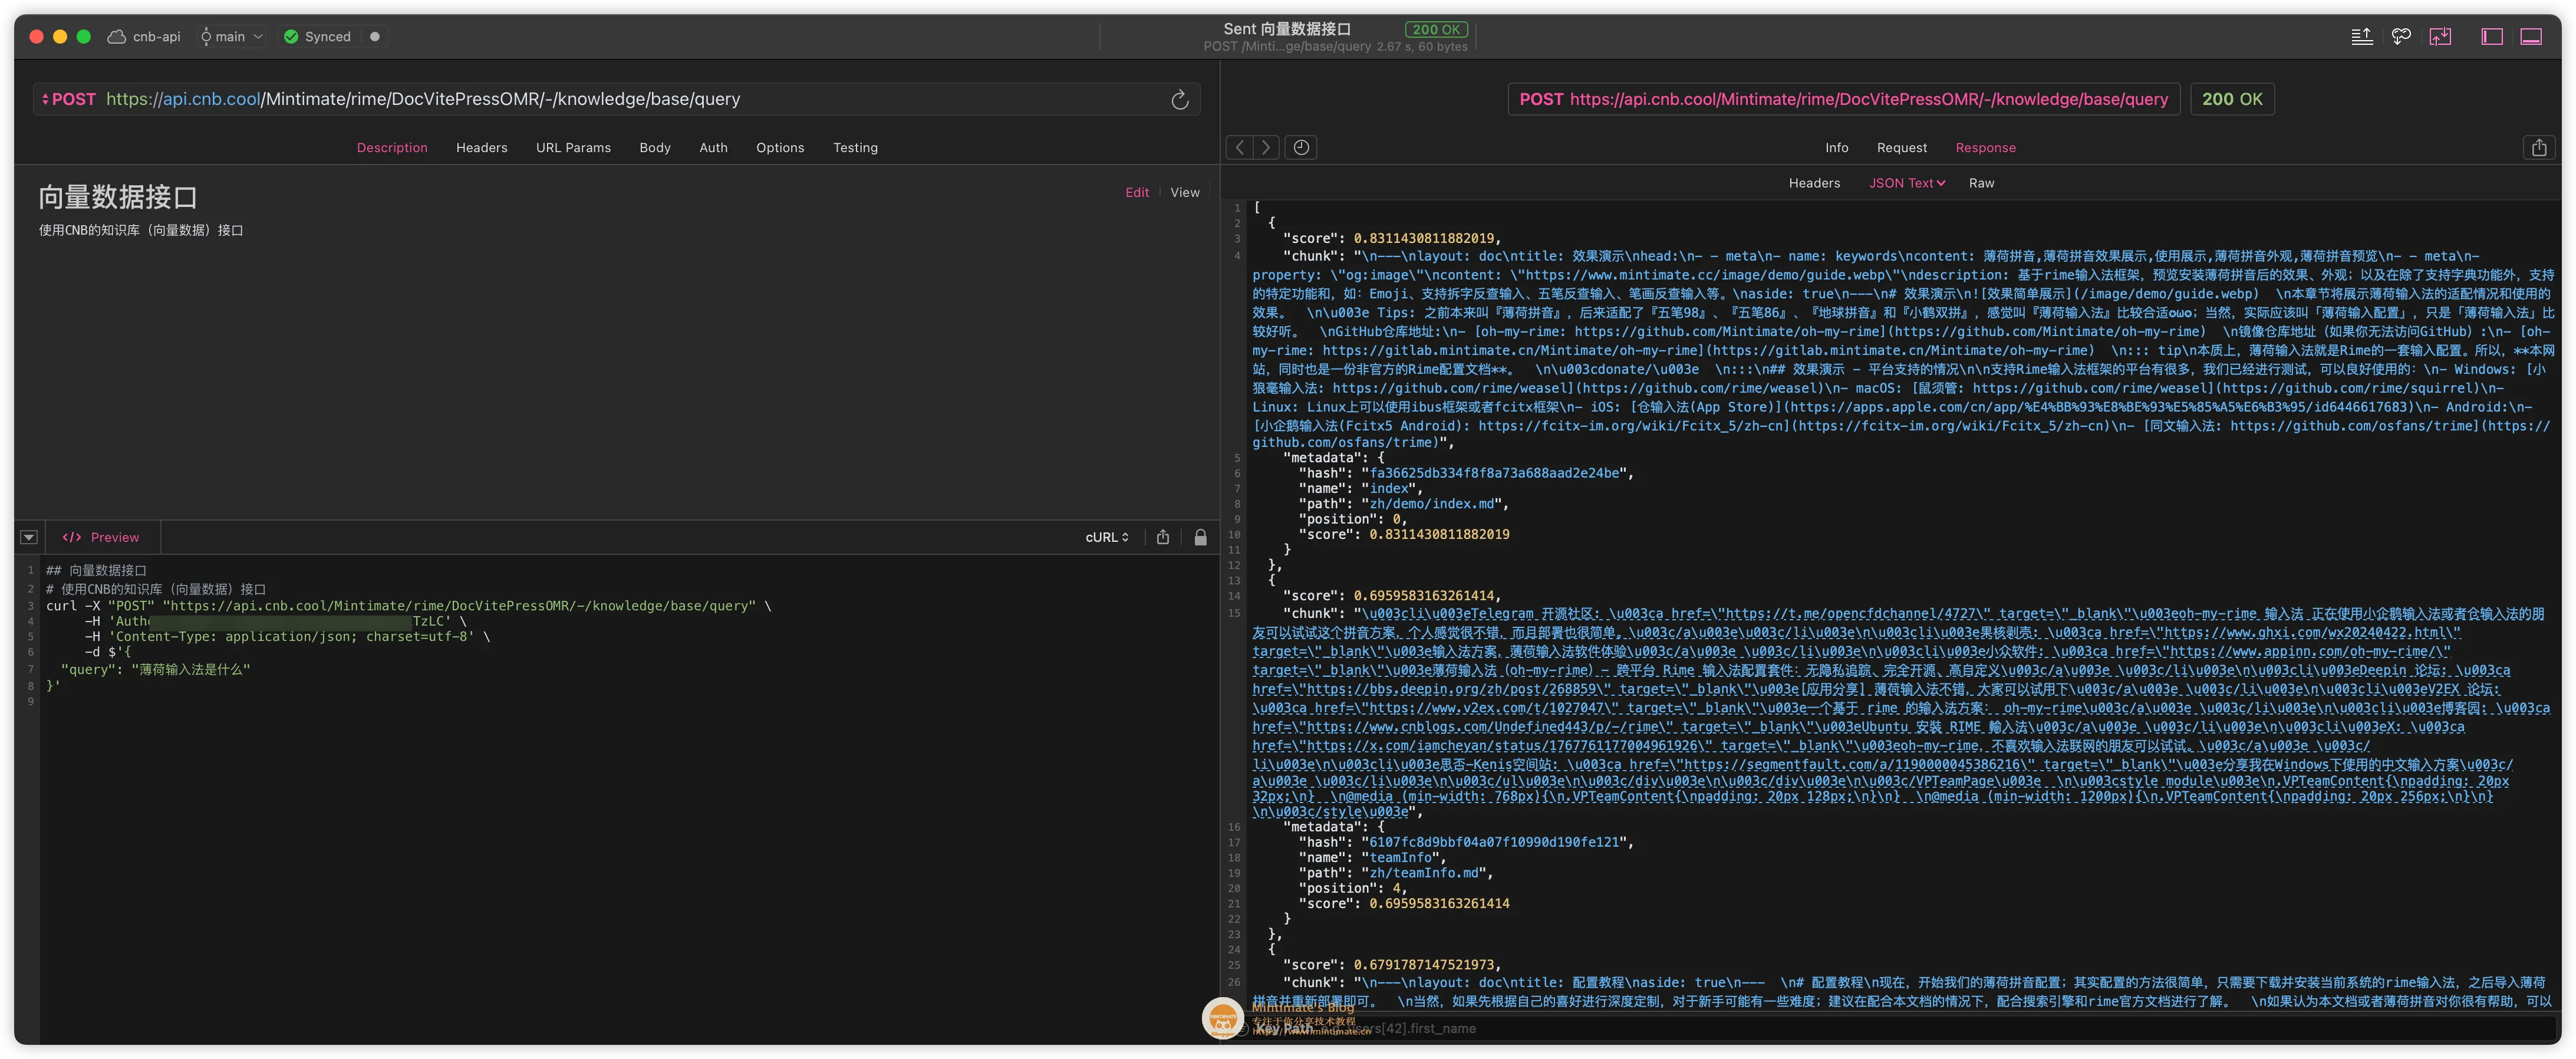Click the export code share icon

click(x=1163, y=537)
